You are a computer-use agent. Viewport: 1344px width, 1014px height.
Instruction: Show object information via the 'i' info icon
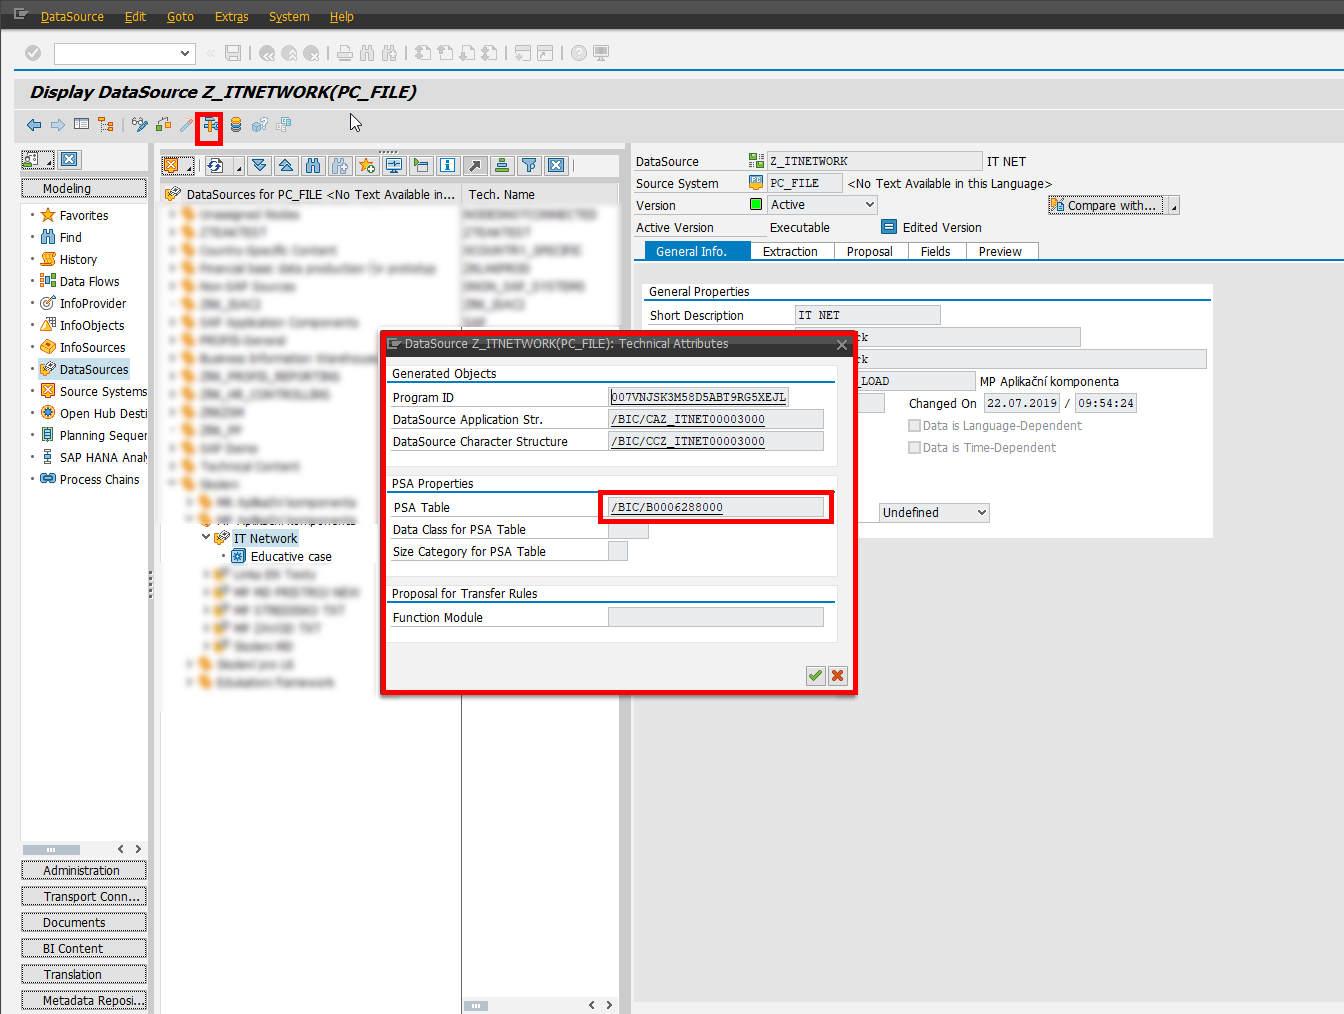[x=448, y=165]
